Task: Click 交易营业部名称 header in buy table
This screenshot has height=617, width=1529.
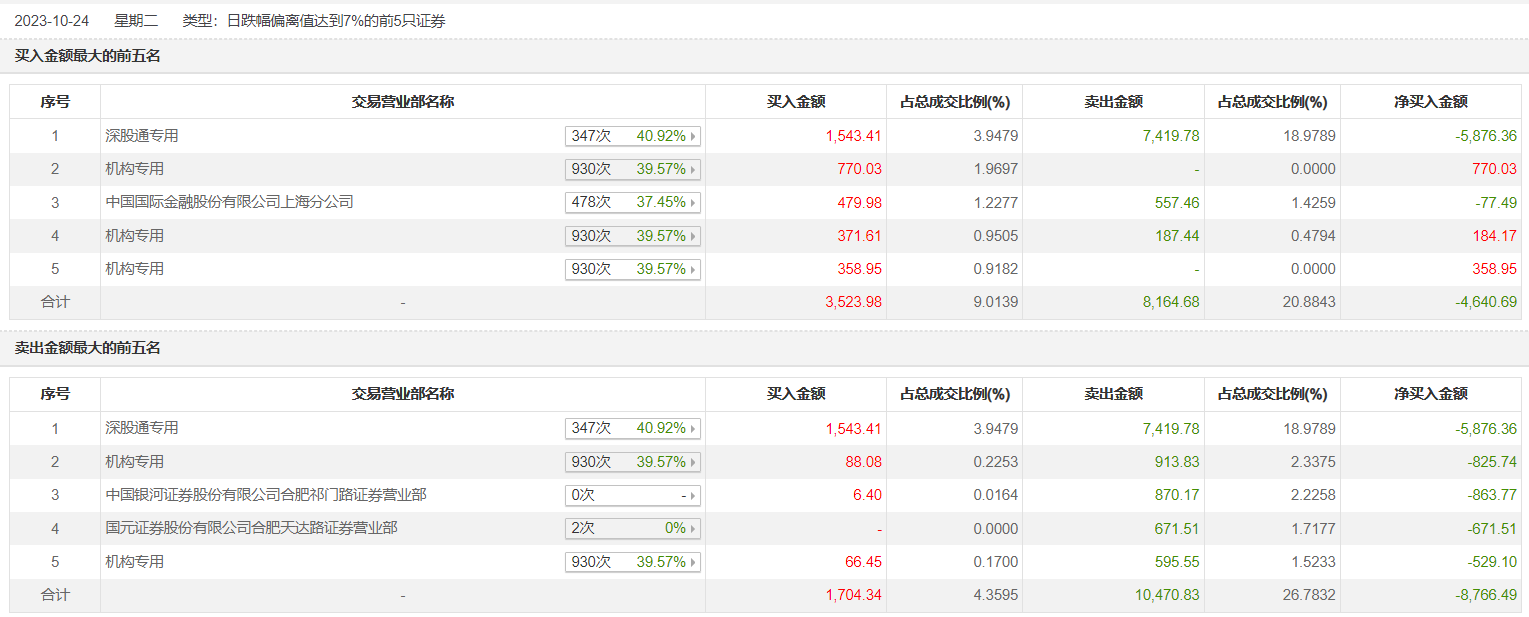Action: click(402, 102)
